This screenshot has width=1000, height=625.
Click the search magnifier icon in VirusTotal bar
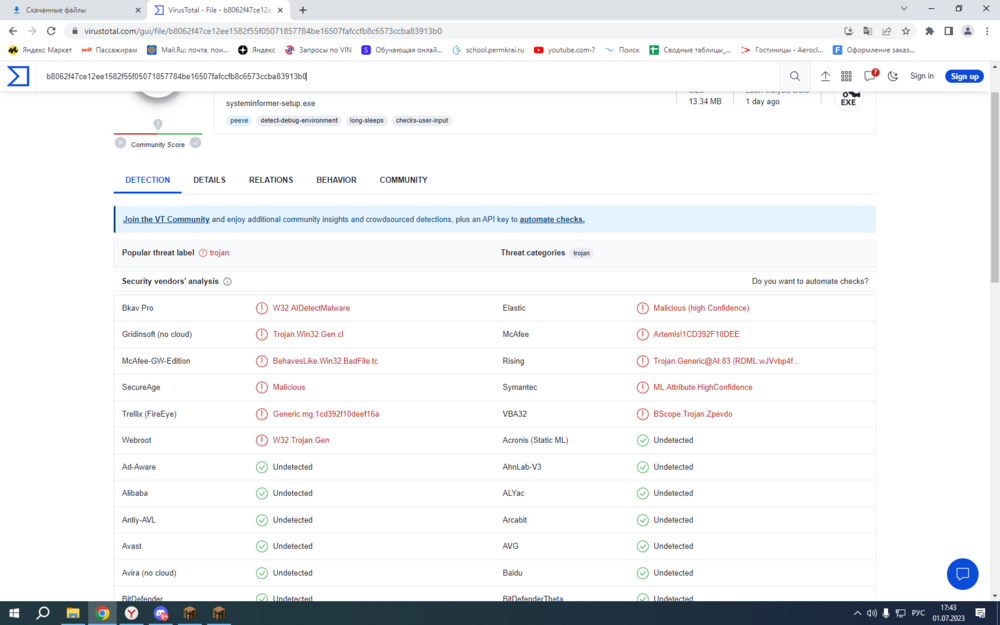point(795,76)
